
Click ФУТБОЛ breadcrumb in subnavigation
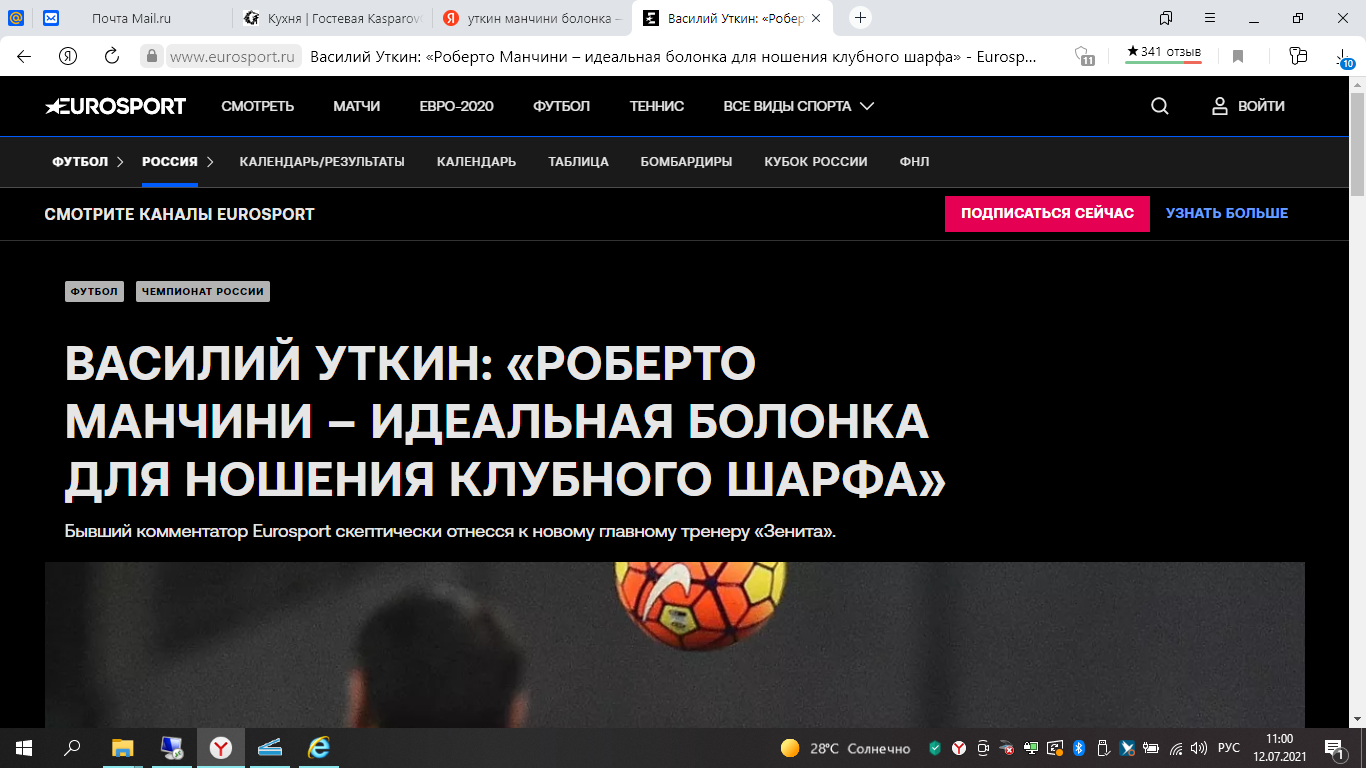[x=80, y=161]
